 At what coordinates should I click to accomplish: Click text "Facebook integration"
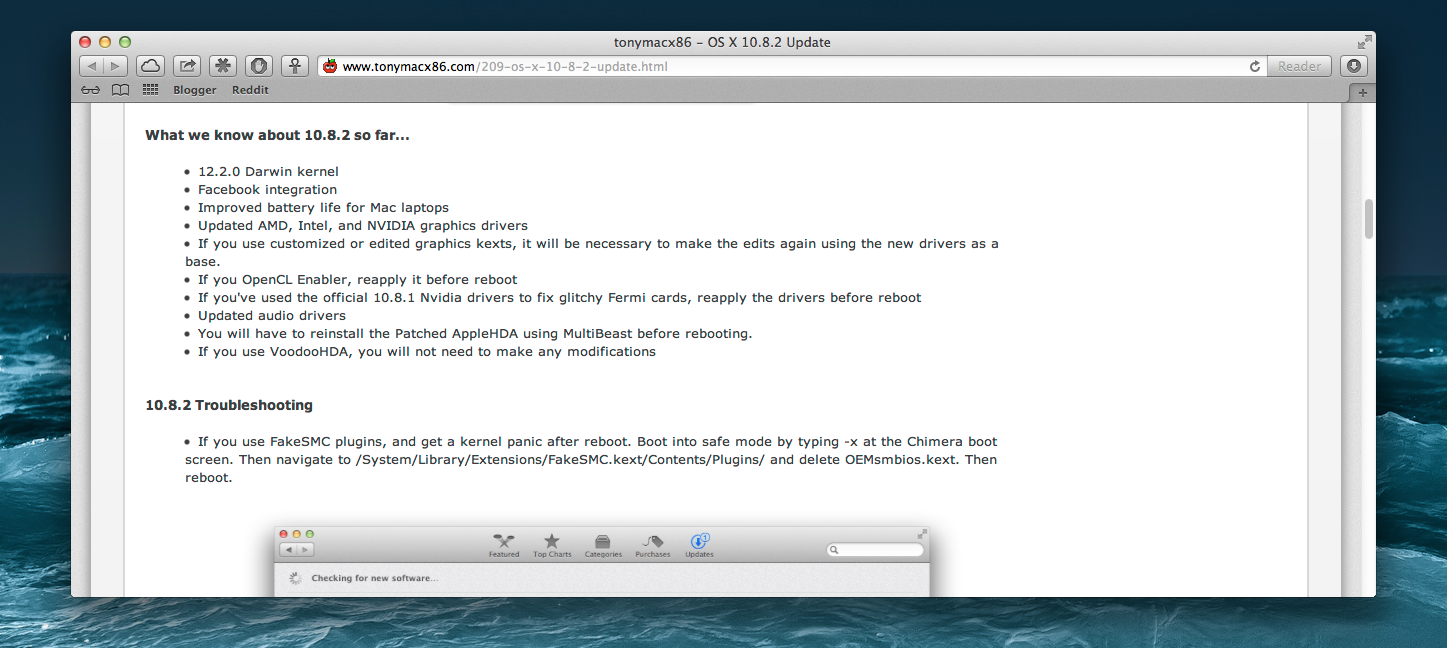pyautogui.click(x=267, y=189)
